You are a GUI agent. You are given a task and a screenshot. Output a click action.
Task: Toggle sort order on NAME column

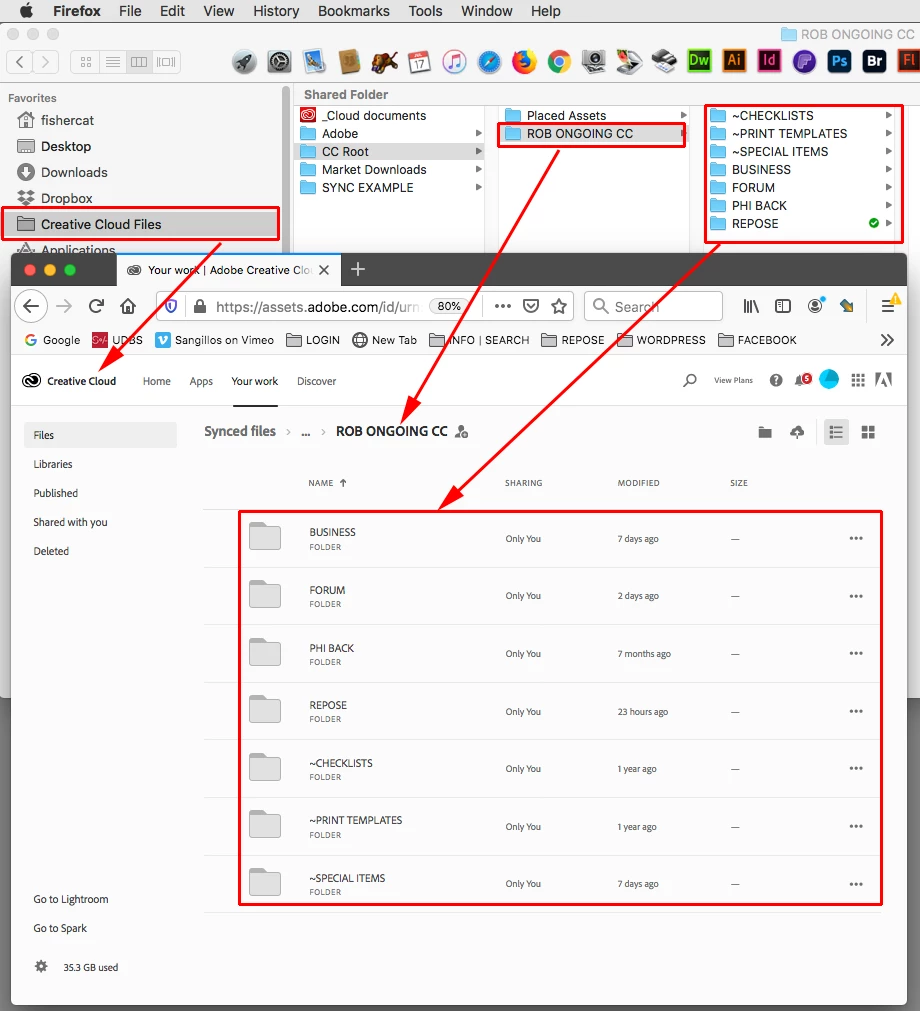[x=328, y=483]
